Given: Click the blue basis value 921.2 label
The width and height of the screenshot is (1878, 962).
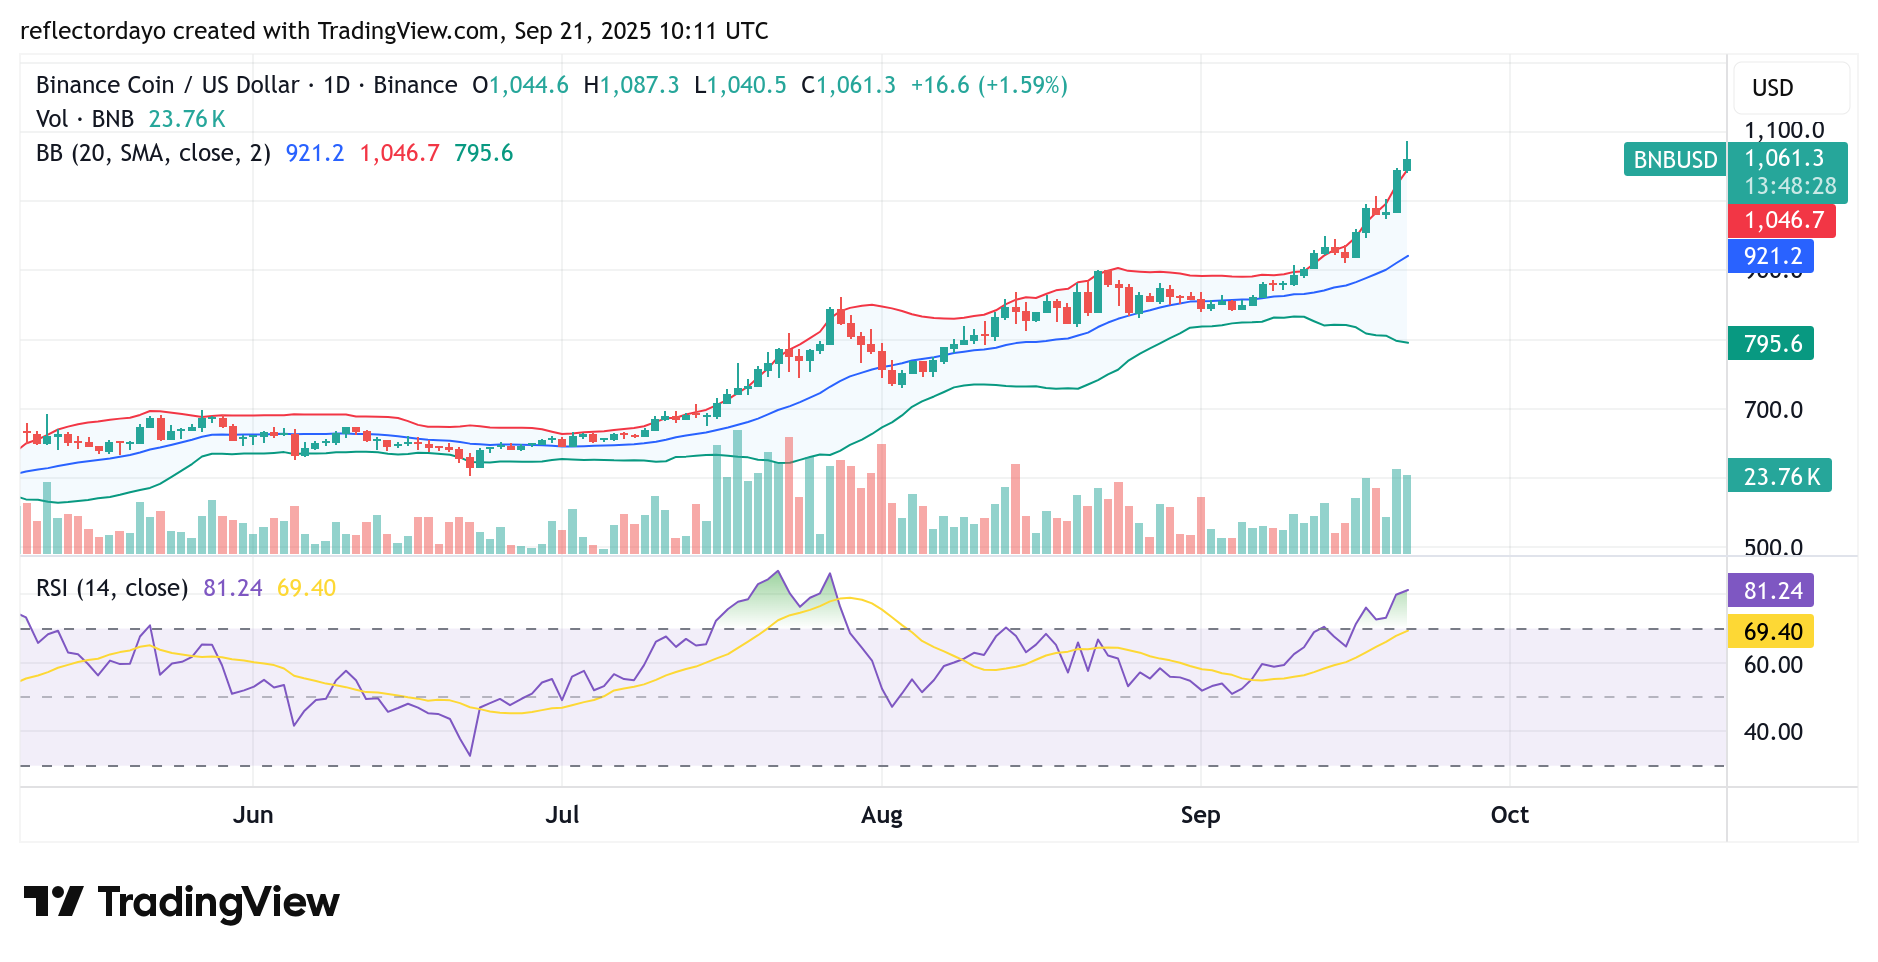Looking at the screenshot, I should [x=1771, y=256].
